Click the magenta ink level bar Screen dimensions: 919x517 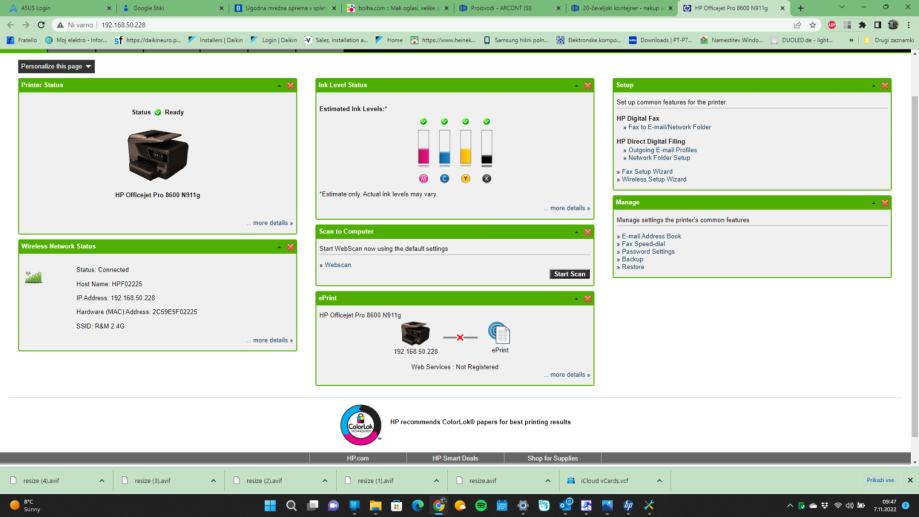pos(423,147)
